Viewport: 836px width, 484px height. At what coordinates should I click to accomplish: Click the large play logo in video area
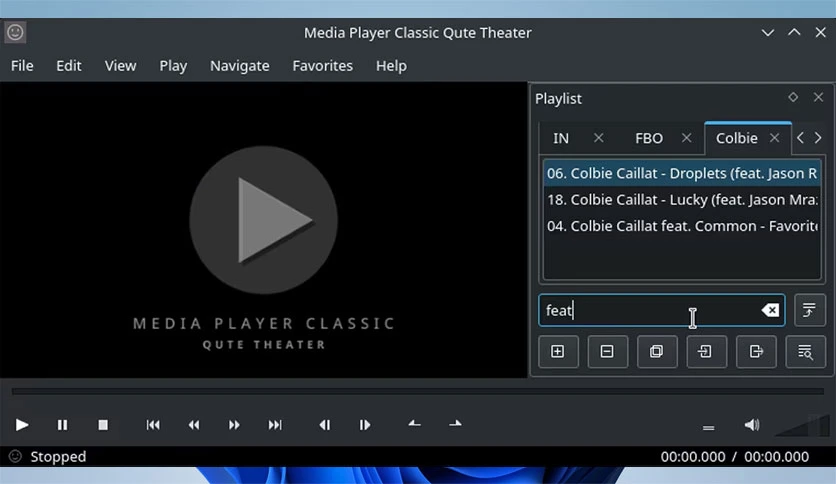tap(263, 220)
